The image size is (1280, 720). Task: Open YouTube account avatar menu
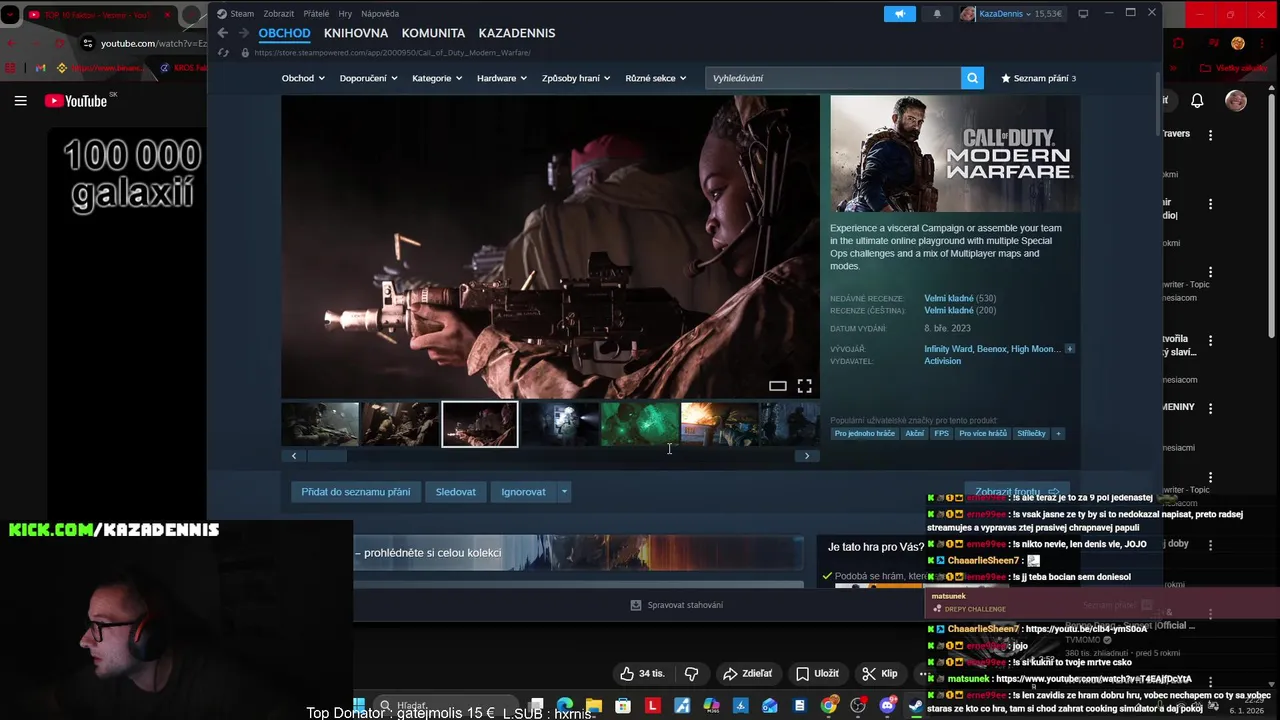click(x=1236, y=101)
